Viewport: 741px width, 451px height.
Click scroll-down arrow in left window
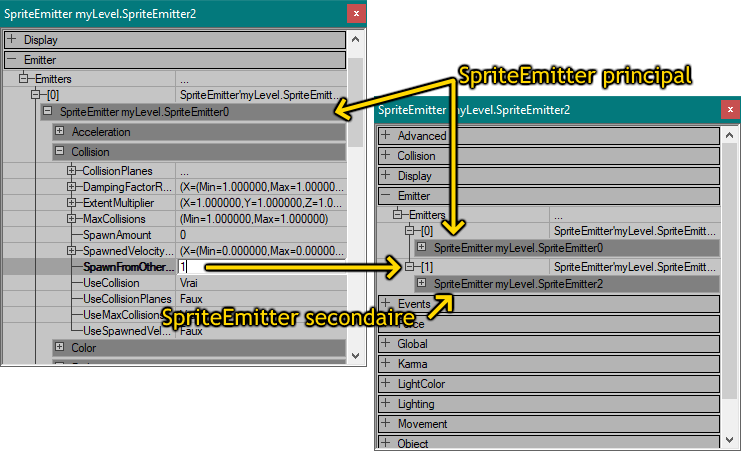pos(356,356)
